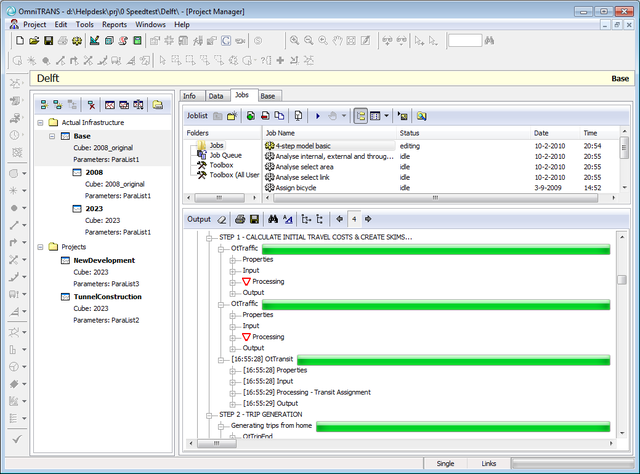Viewport: 640px width, 474px height.
Task: Go to next output with right arrow
Action: [x=368, y=219]
